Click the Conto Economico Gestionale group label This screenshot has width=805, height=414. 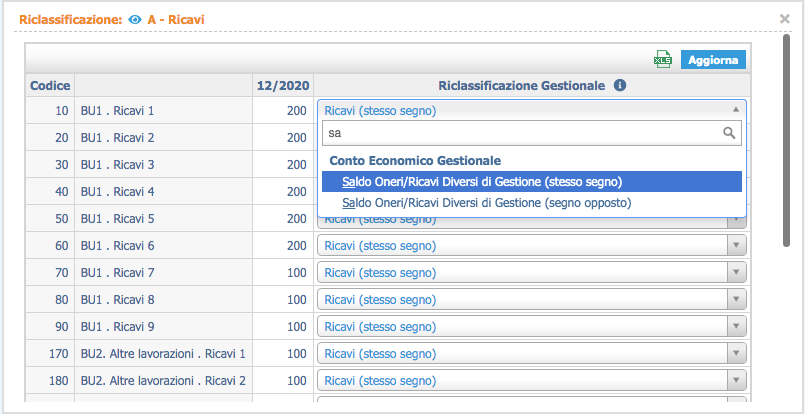[x=415, y=160]
